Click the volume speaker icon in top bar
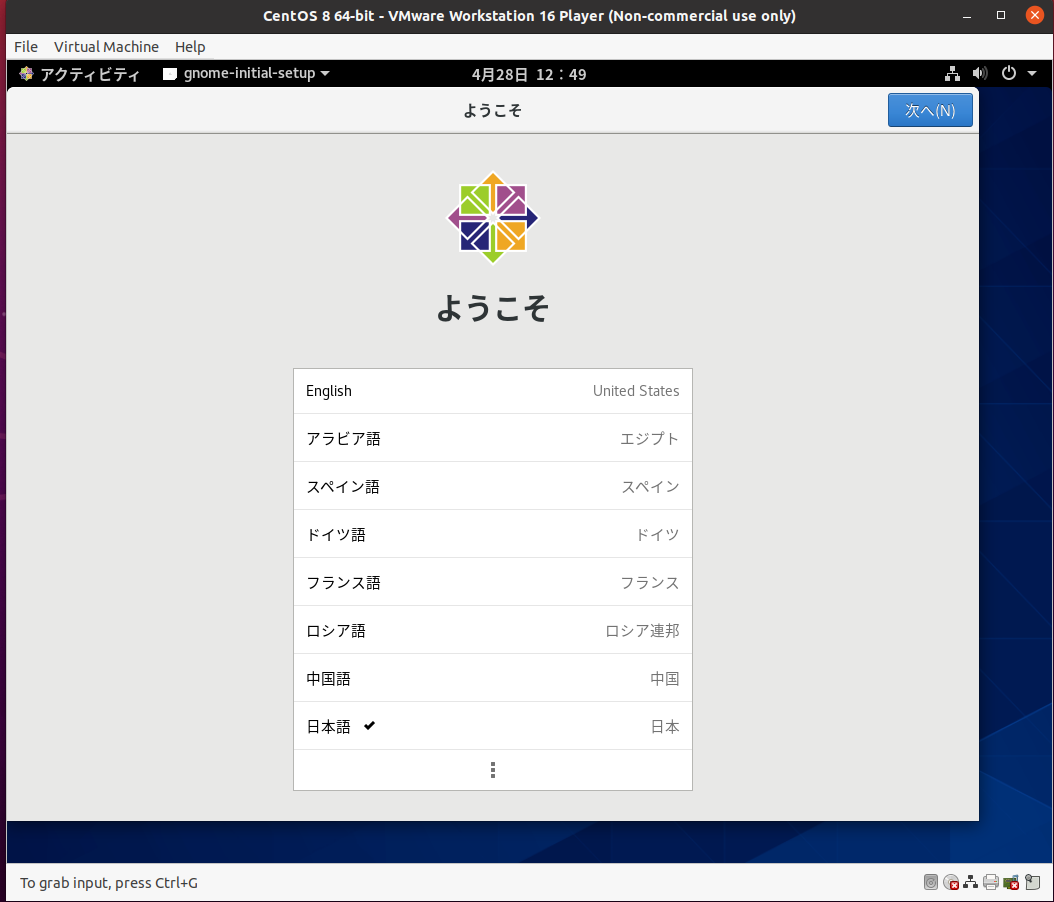The height and width of the screenshot is (902, 1054). point(979,74)
